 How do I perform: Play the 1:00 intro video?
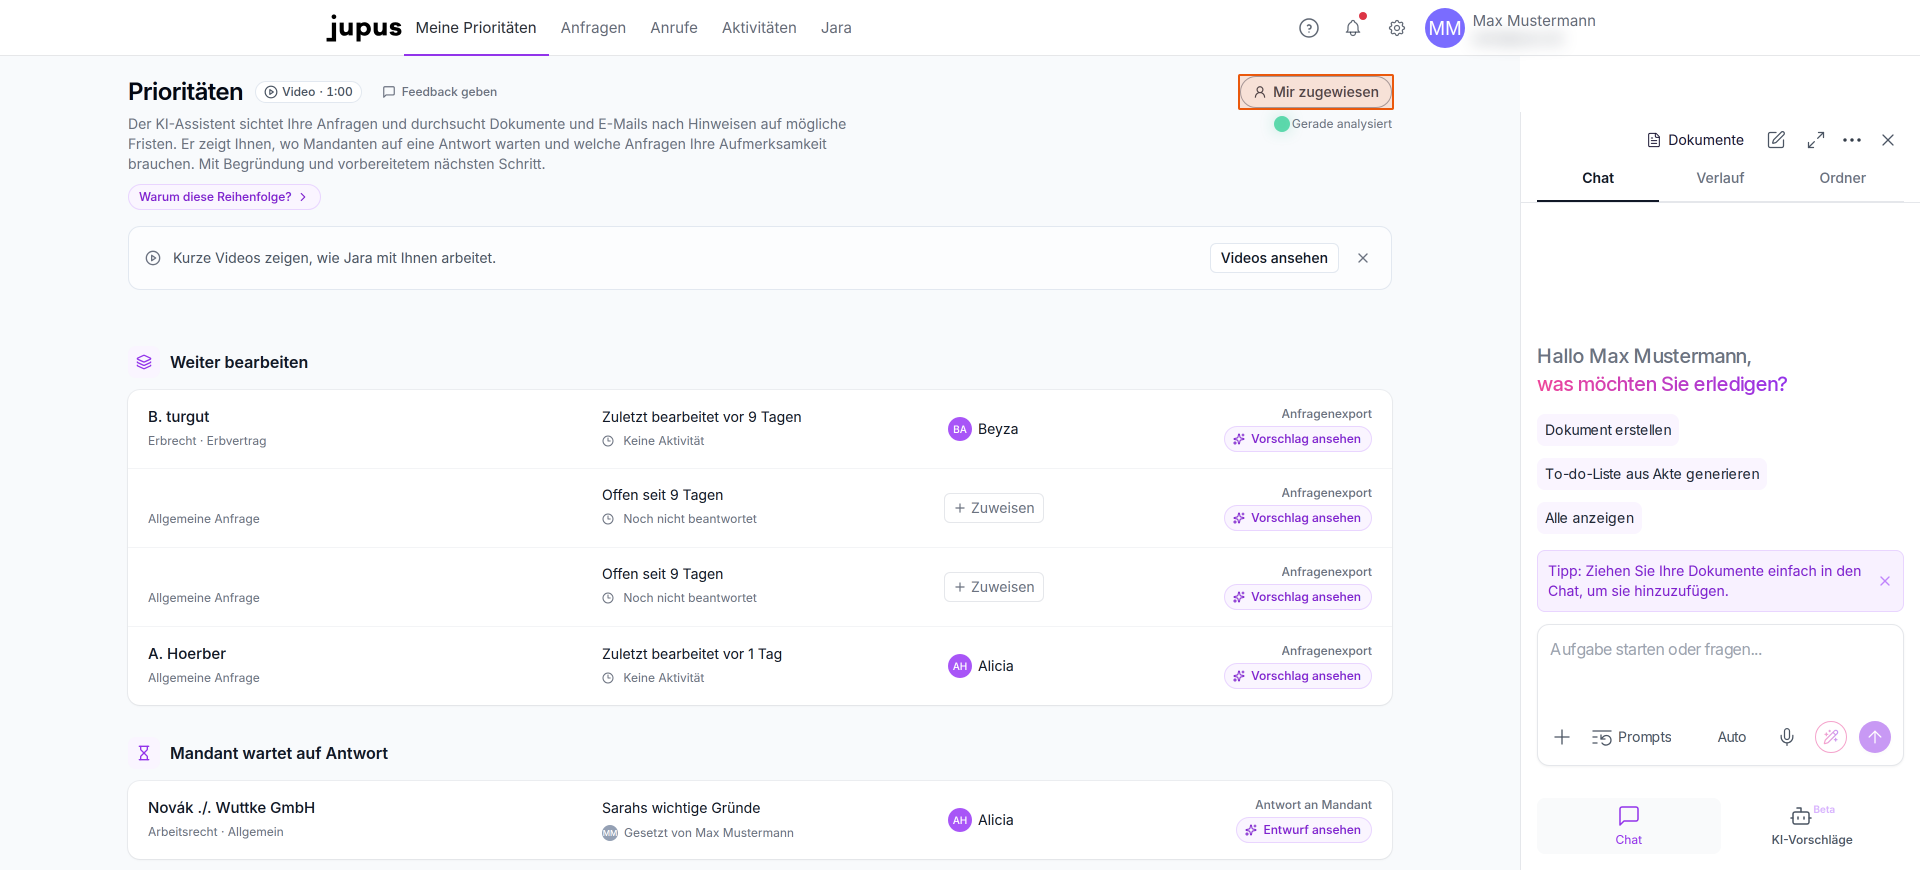point(308,92)
